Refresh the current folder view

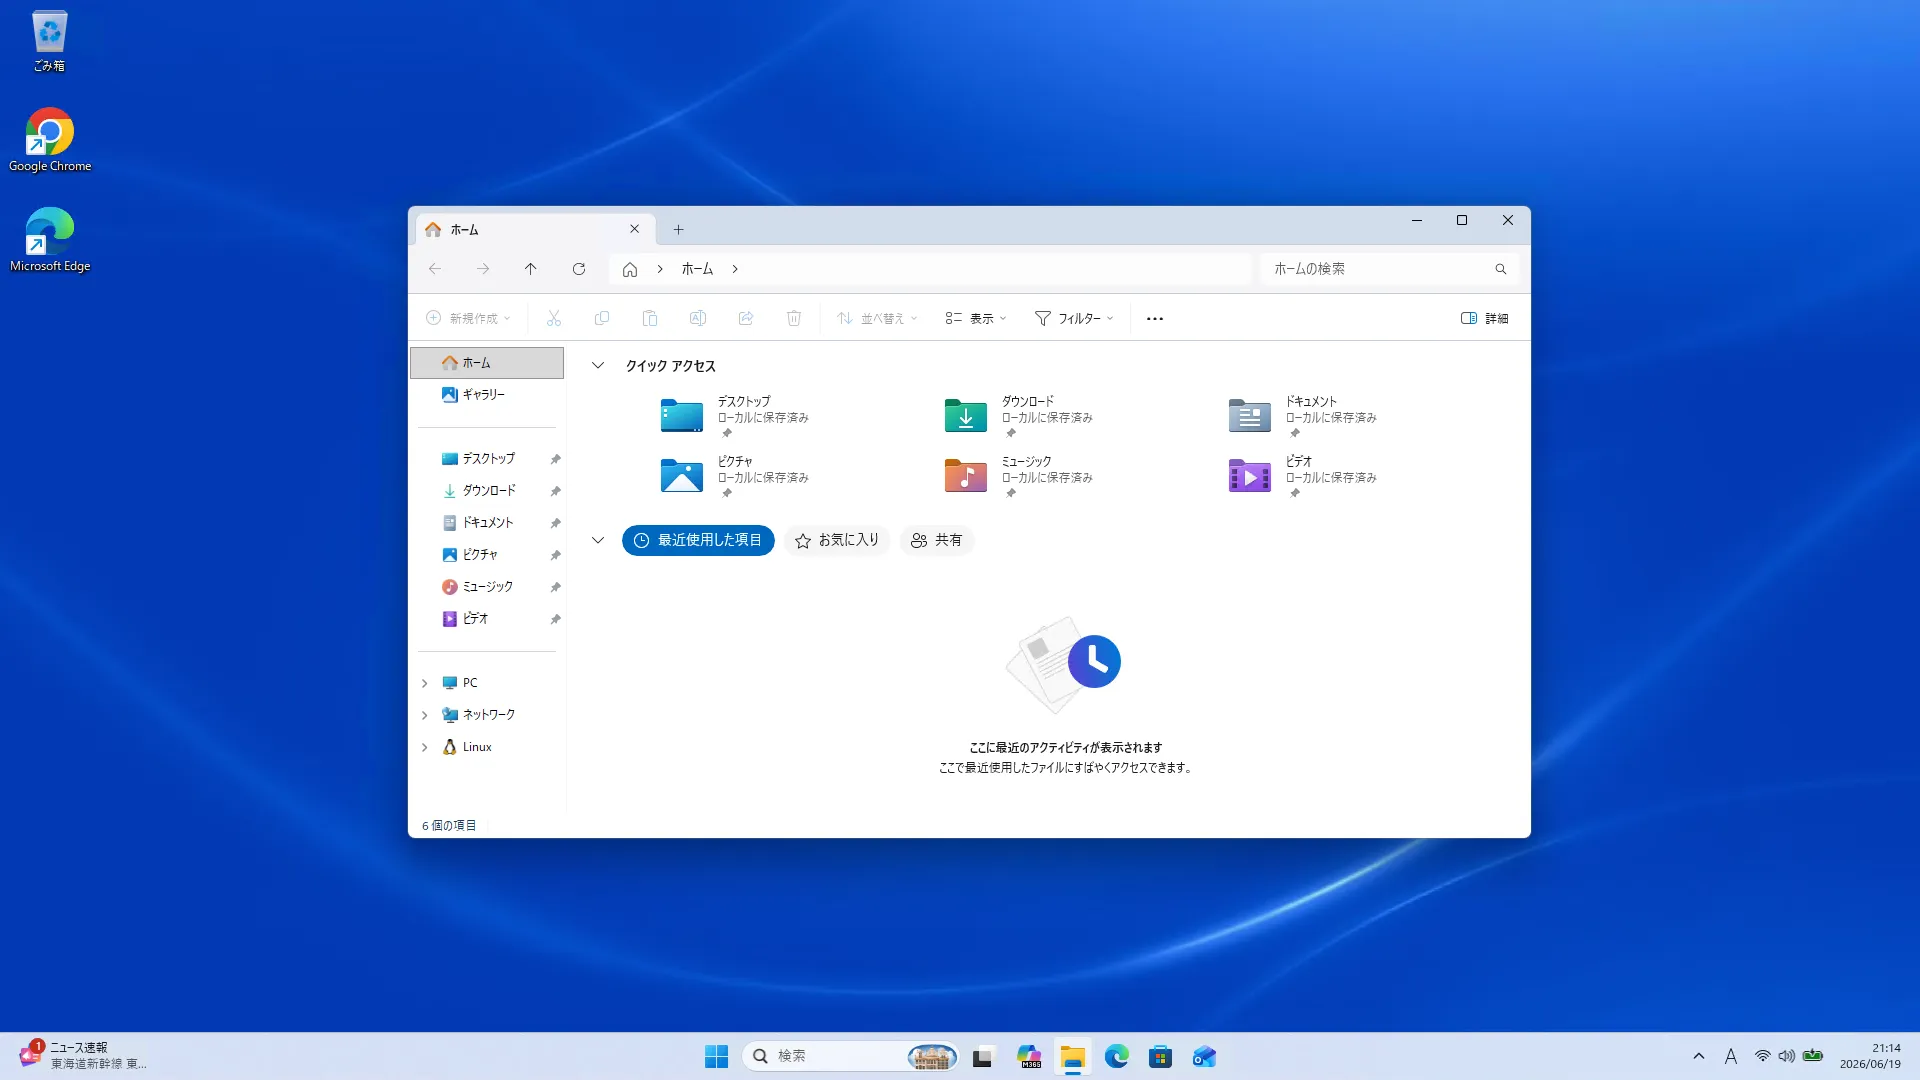tap(578, 269)
